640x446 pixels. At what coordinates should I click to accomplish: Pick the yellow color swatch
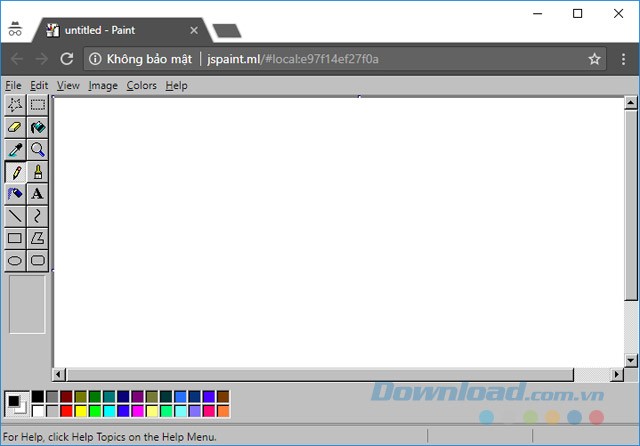pos(81,411)
